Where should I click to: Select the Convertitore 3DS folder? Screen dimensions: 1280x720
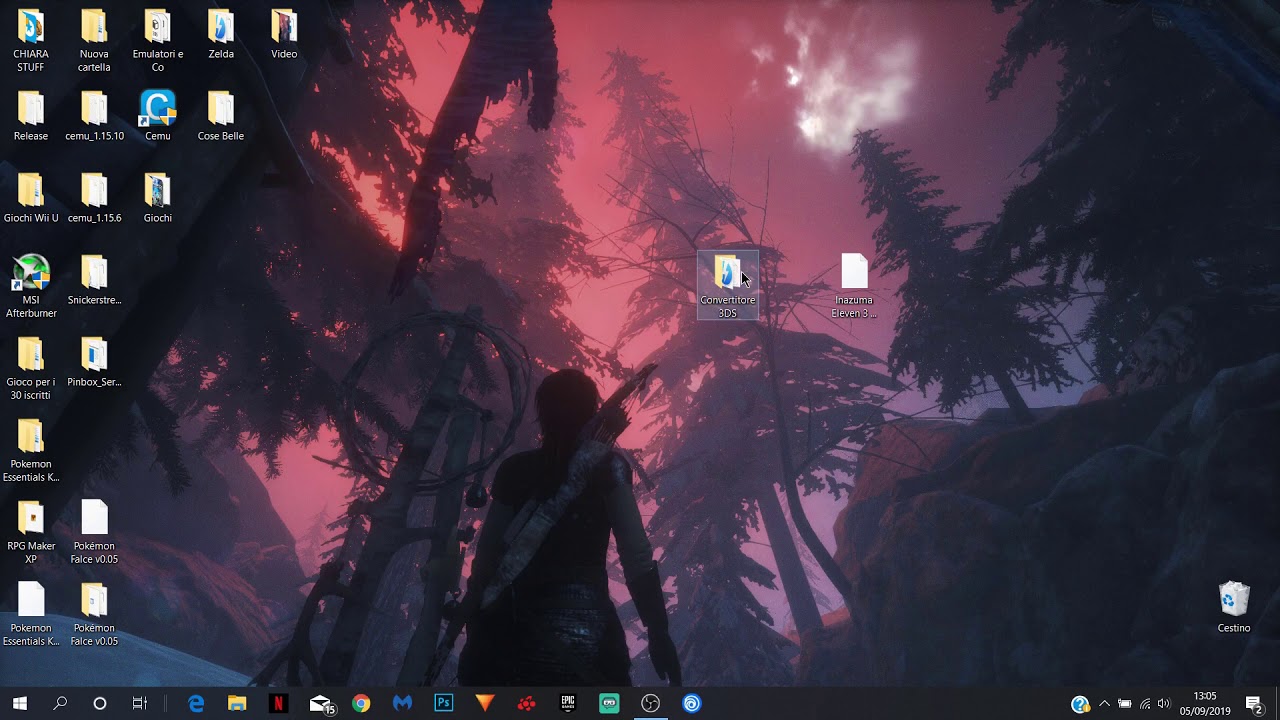tap(728, 286)
